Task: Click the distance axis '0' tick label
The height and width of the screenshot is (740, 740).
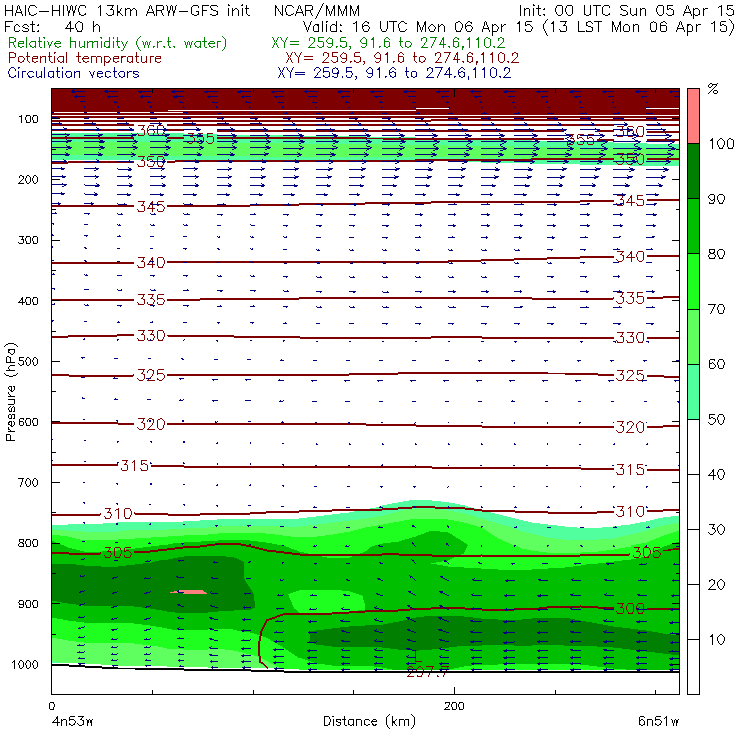Action: coord(51,706)
